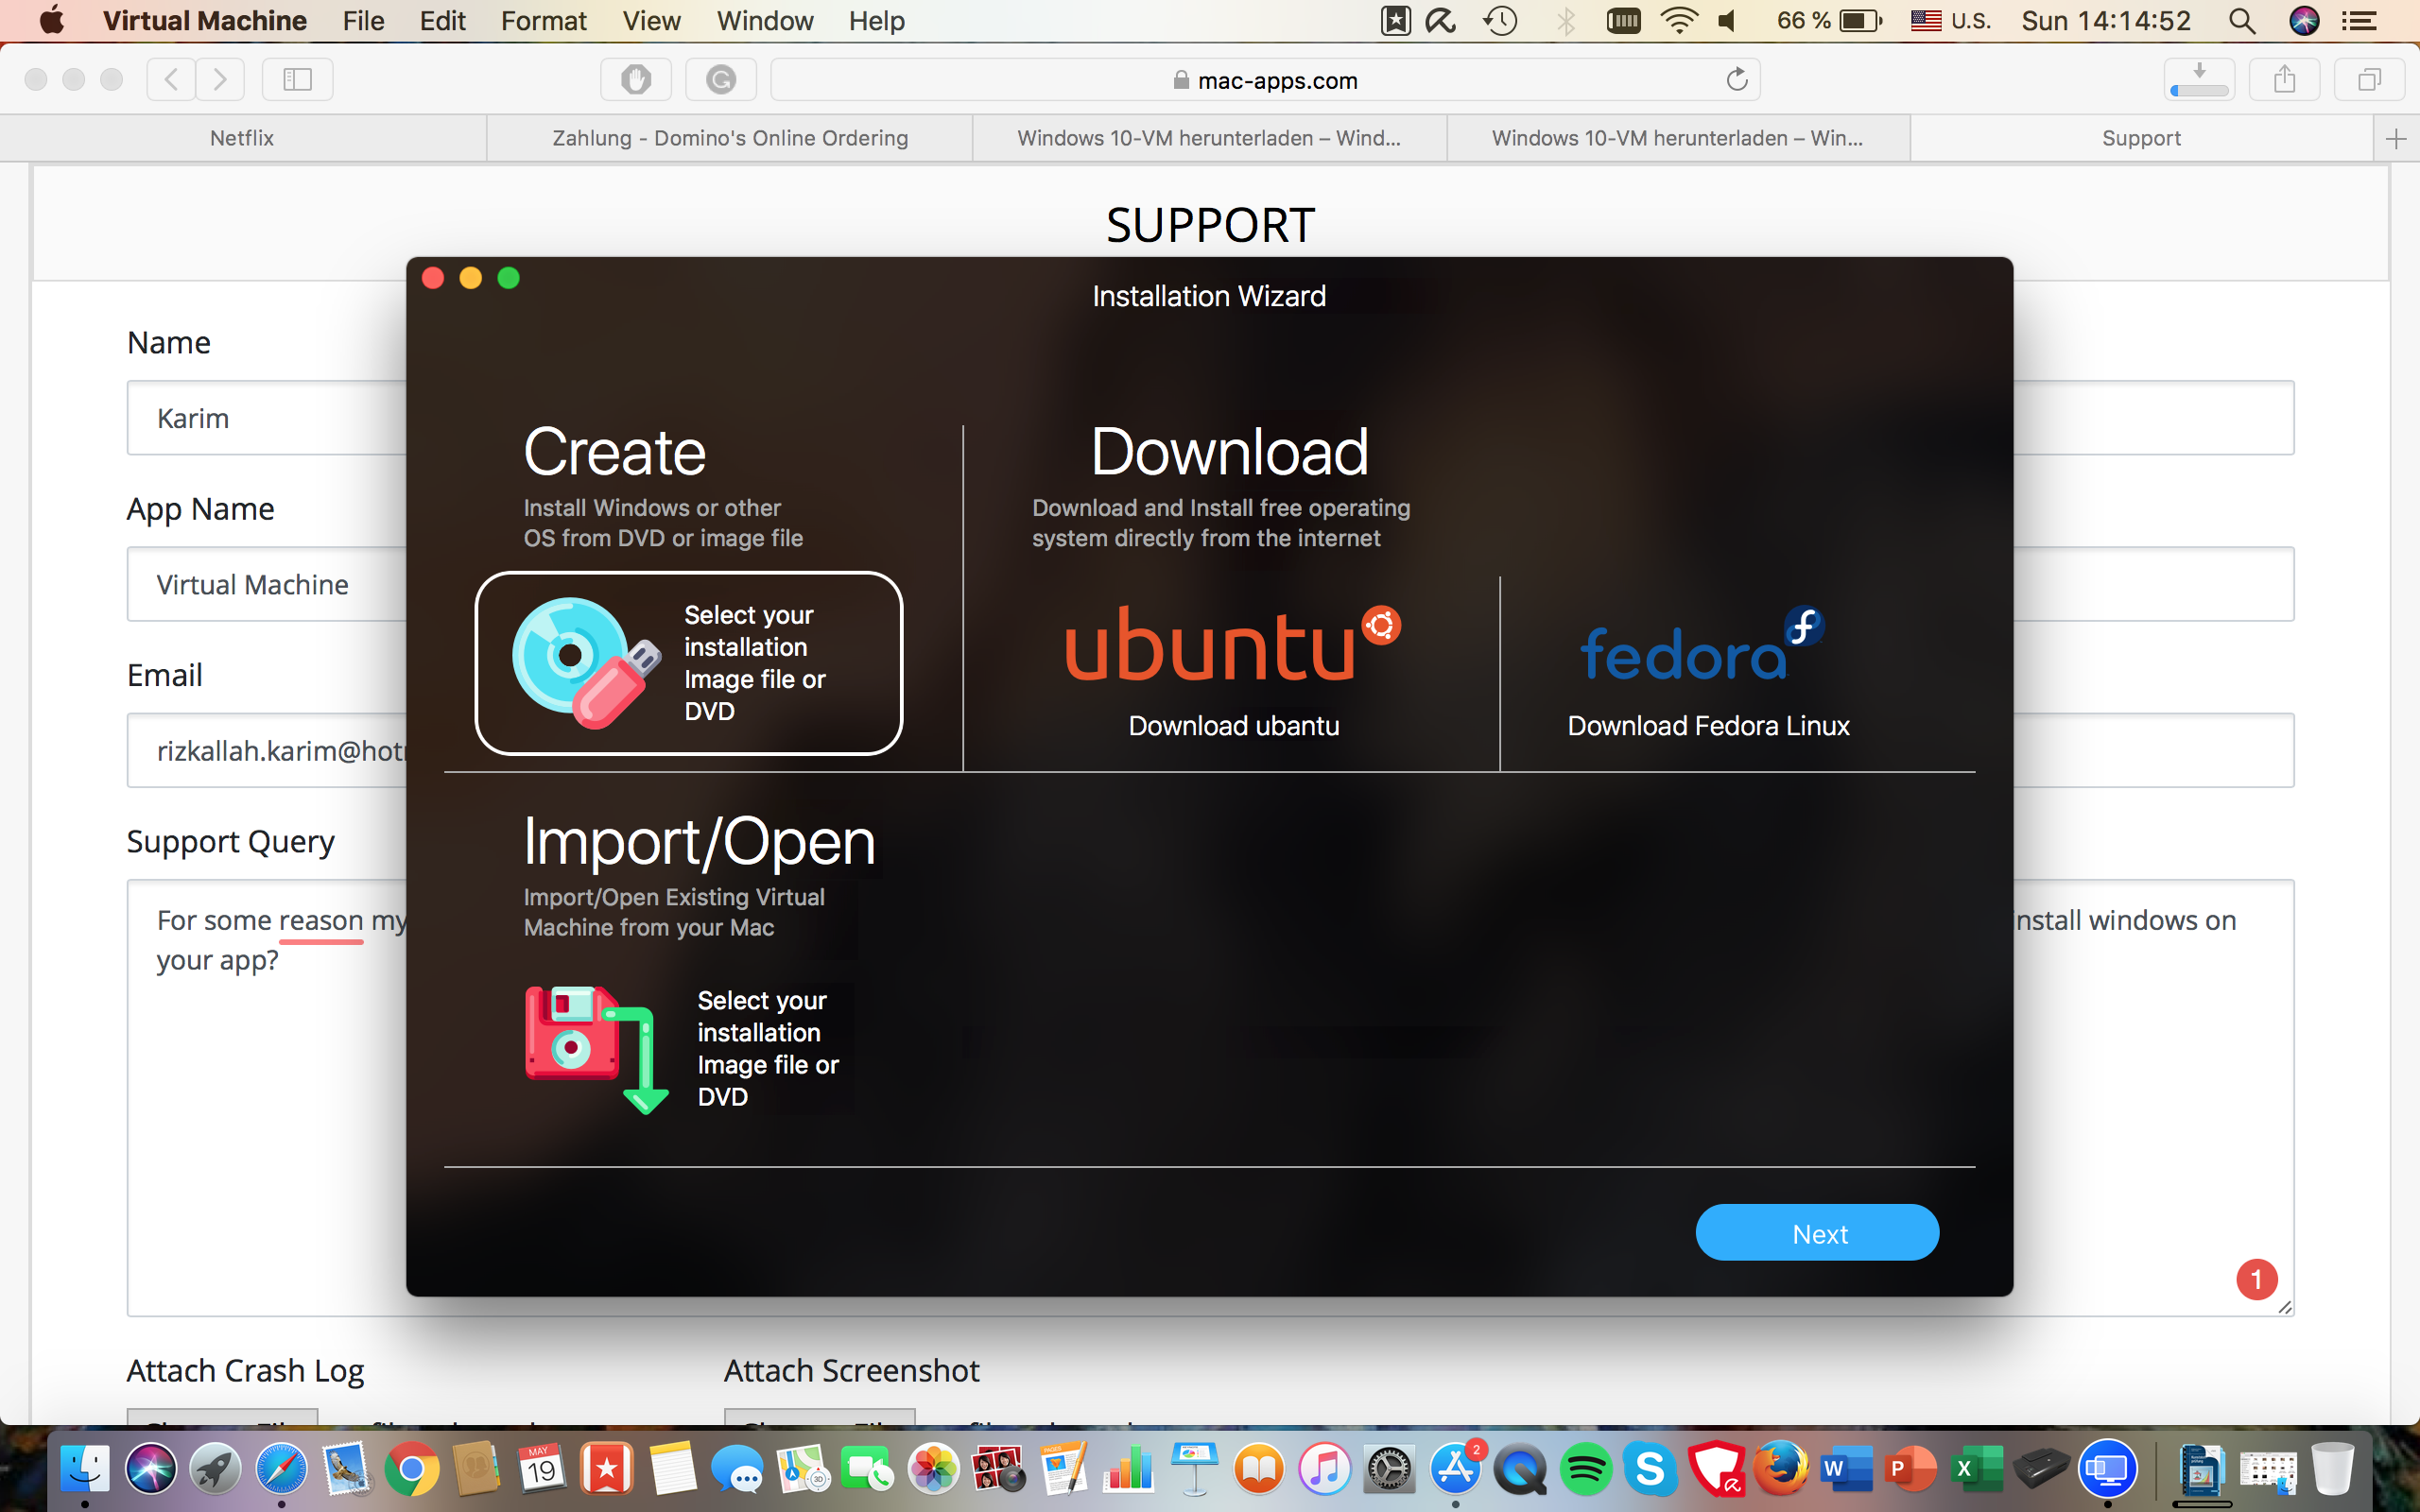Show all tabs overview in Safari
Screen dimensions: 2420x1512
click(2369, 79)
